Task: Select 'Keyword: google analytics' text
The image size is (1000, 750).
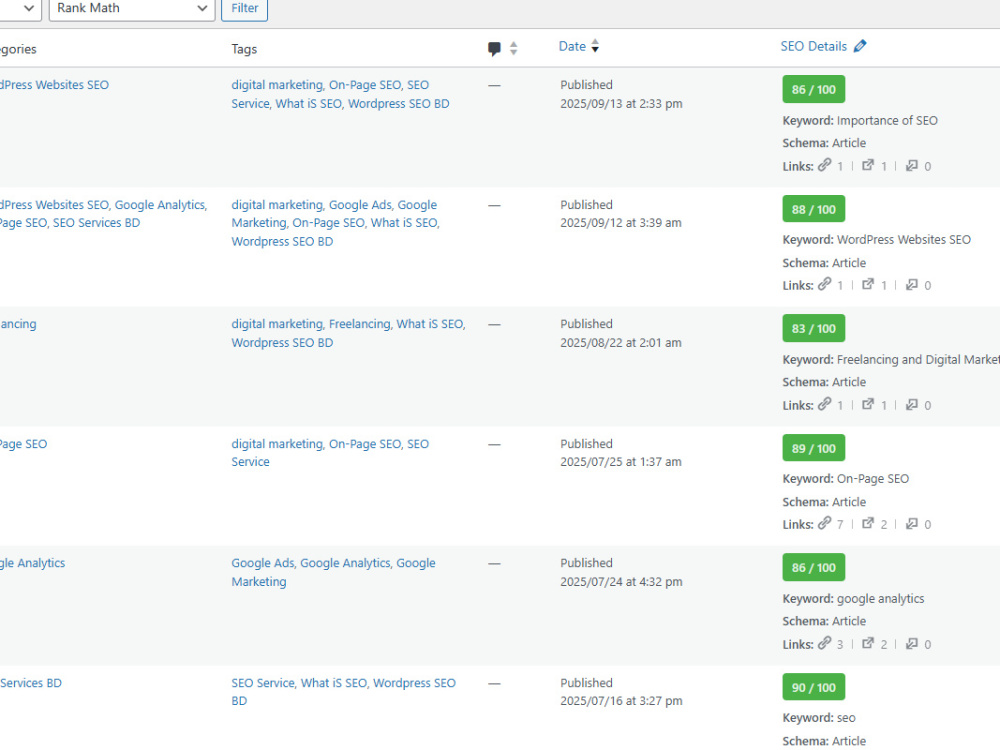Action: [853, 599]
